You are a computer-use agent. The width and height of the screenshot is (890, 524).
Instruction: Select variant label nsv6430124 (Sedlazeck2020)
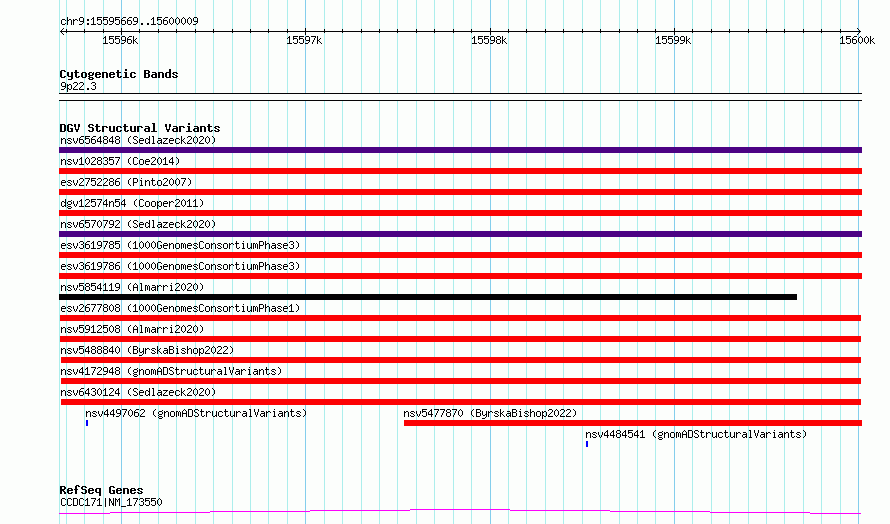point(138,392)
